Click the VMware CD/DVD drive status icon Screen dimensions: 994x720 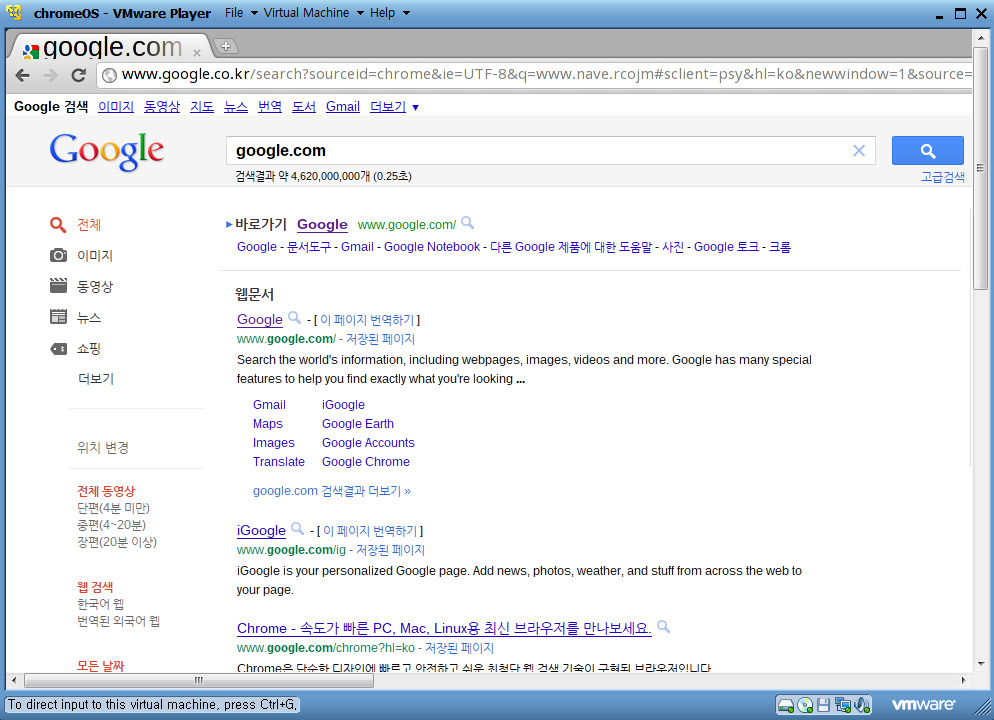(x=803, y=705)
